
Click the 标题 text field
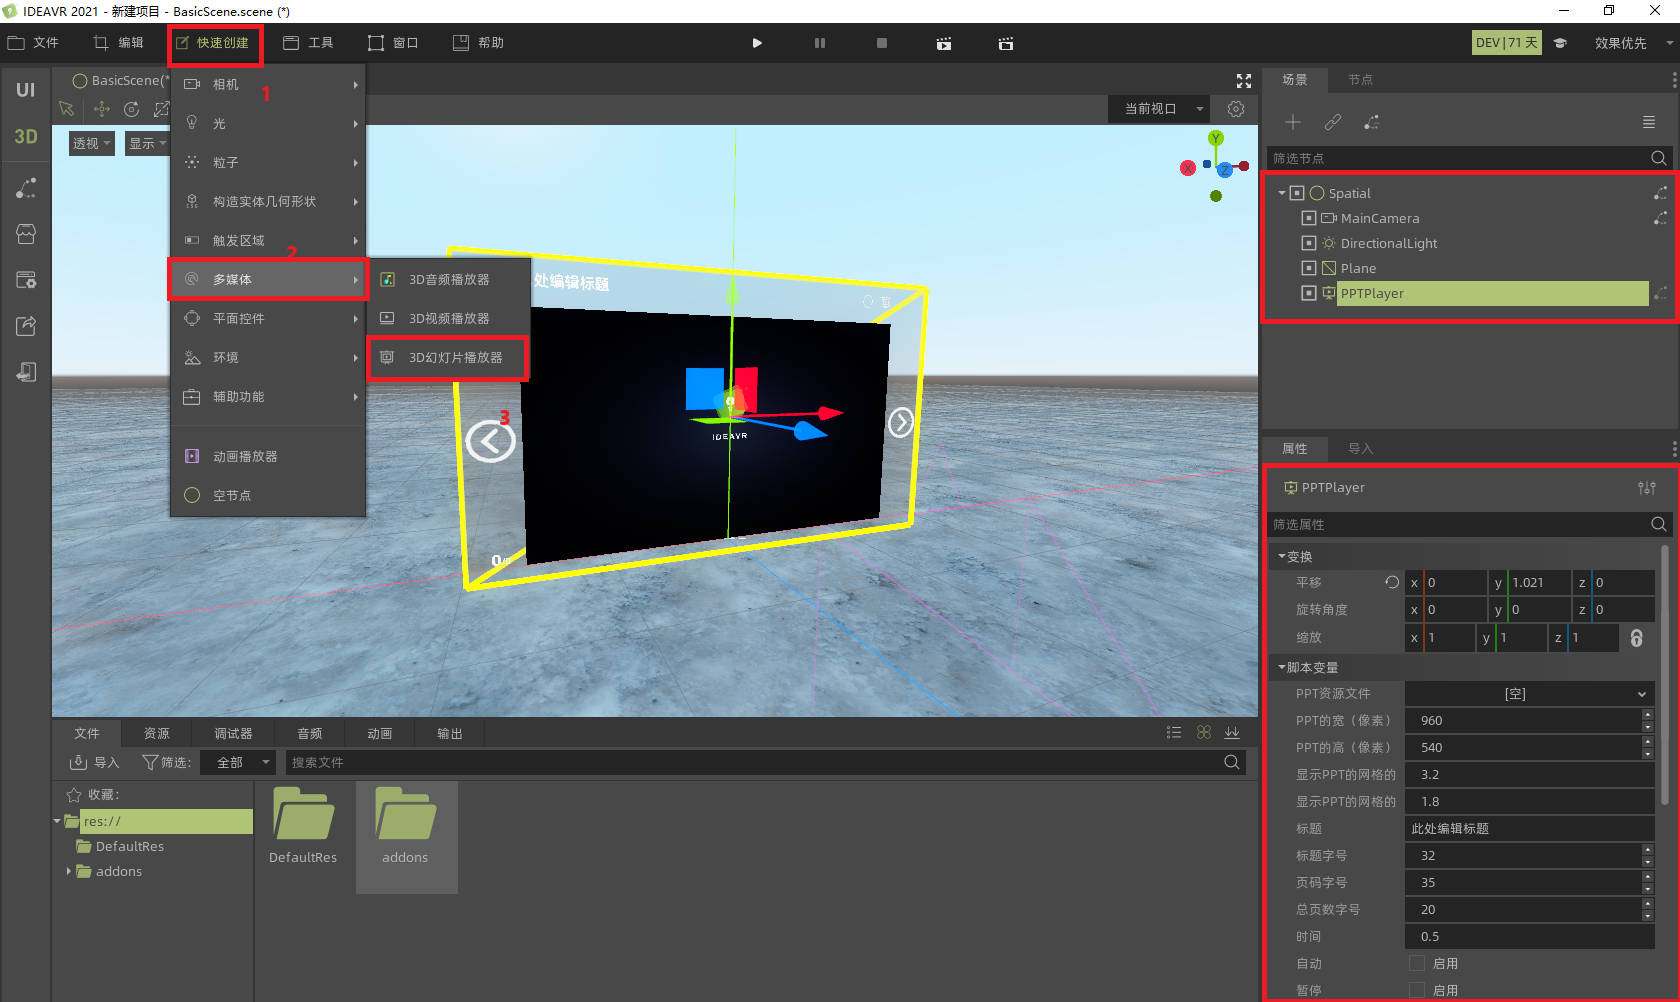[1529, 828]
